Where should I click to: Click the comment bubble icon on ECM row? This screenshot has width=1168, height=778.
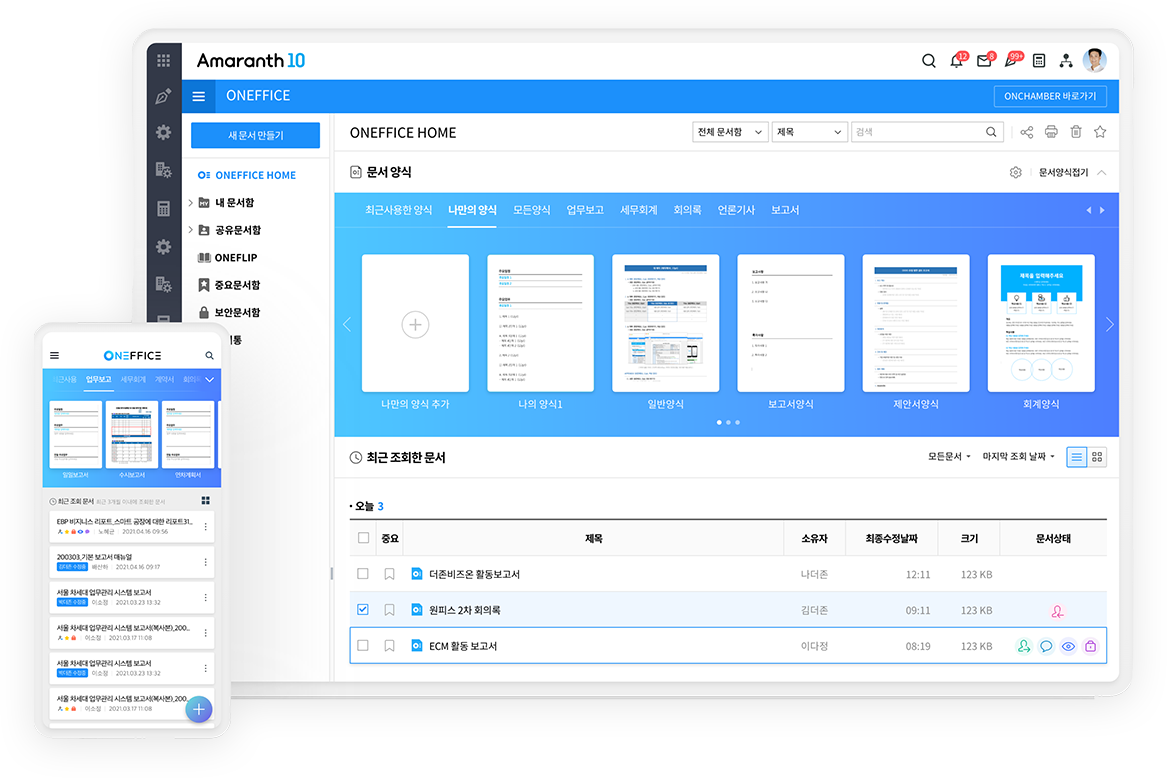click(1046, 646)
